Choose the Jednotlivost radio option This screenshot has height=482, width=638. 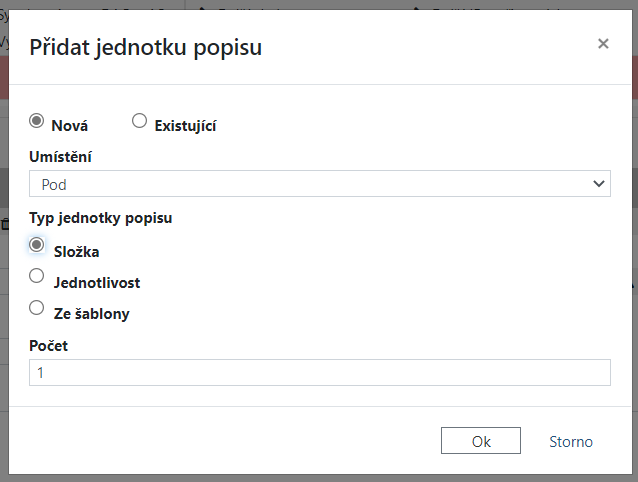(37, 275)
